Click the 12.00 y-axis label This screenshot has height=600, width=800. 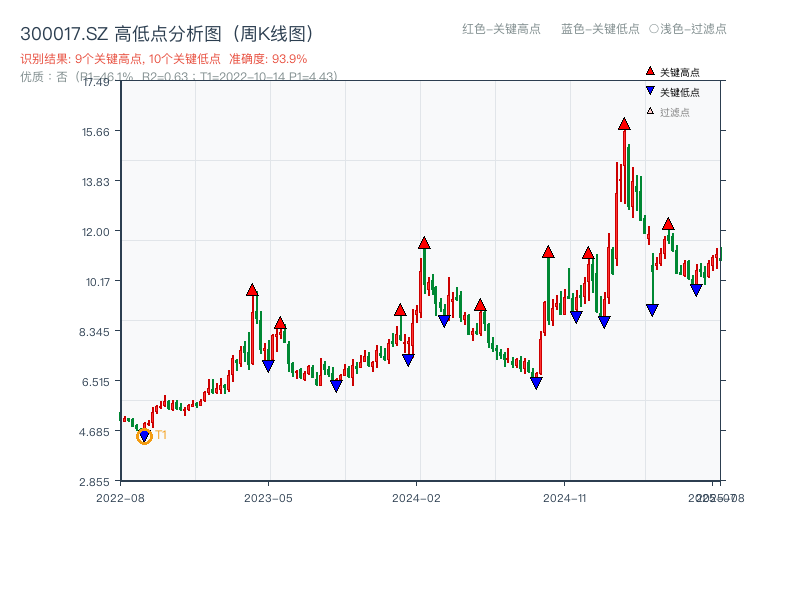click(96, 232)
